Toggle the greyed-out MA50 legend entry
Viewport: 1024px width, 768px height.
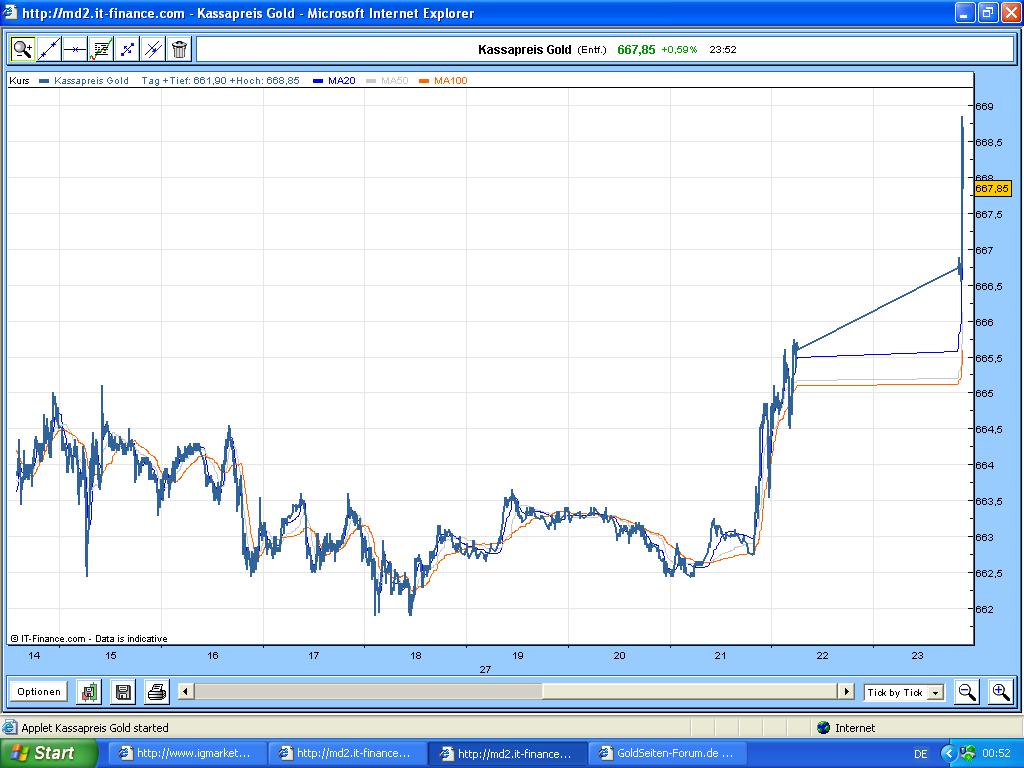387,81
